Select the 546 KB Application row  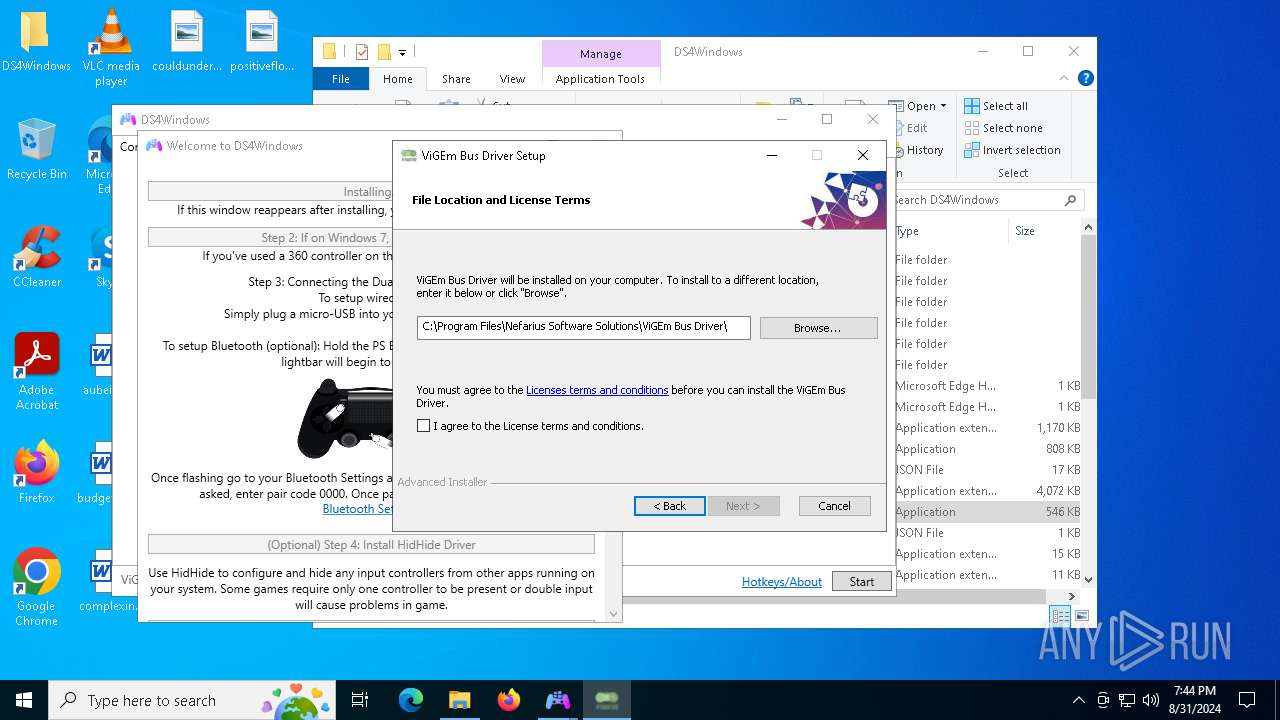pos(988,512)
